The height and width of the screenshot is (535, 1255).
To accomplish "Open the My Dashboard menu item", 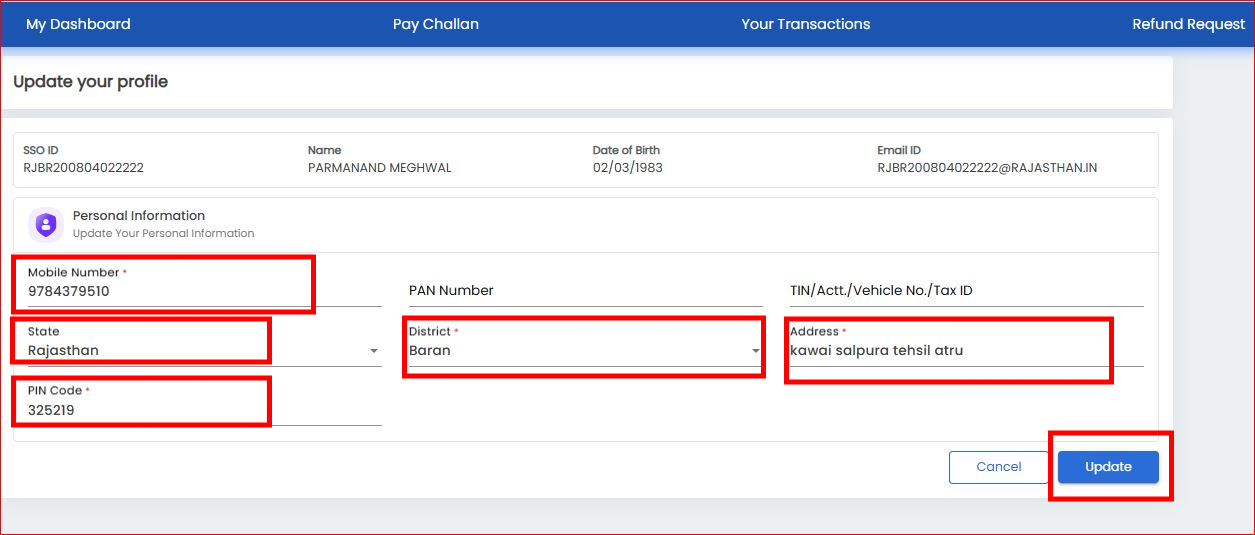I will click(x=78, y=24).
